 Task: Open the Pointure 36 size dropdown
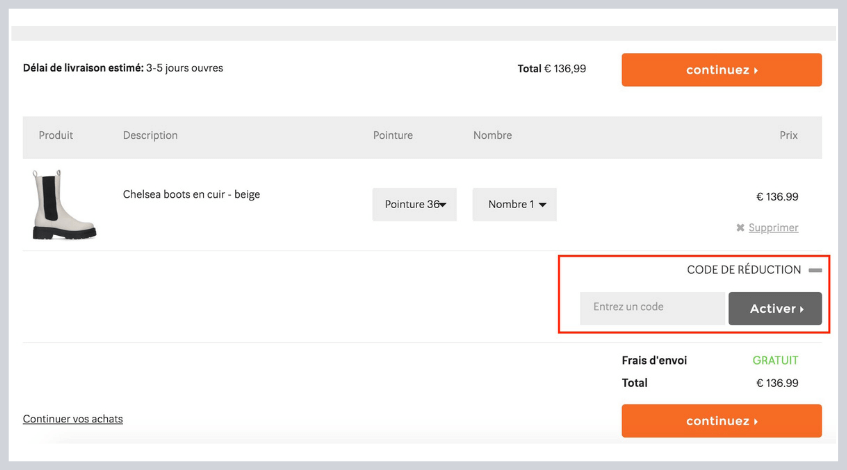(414, 204)
